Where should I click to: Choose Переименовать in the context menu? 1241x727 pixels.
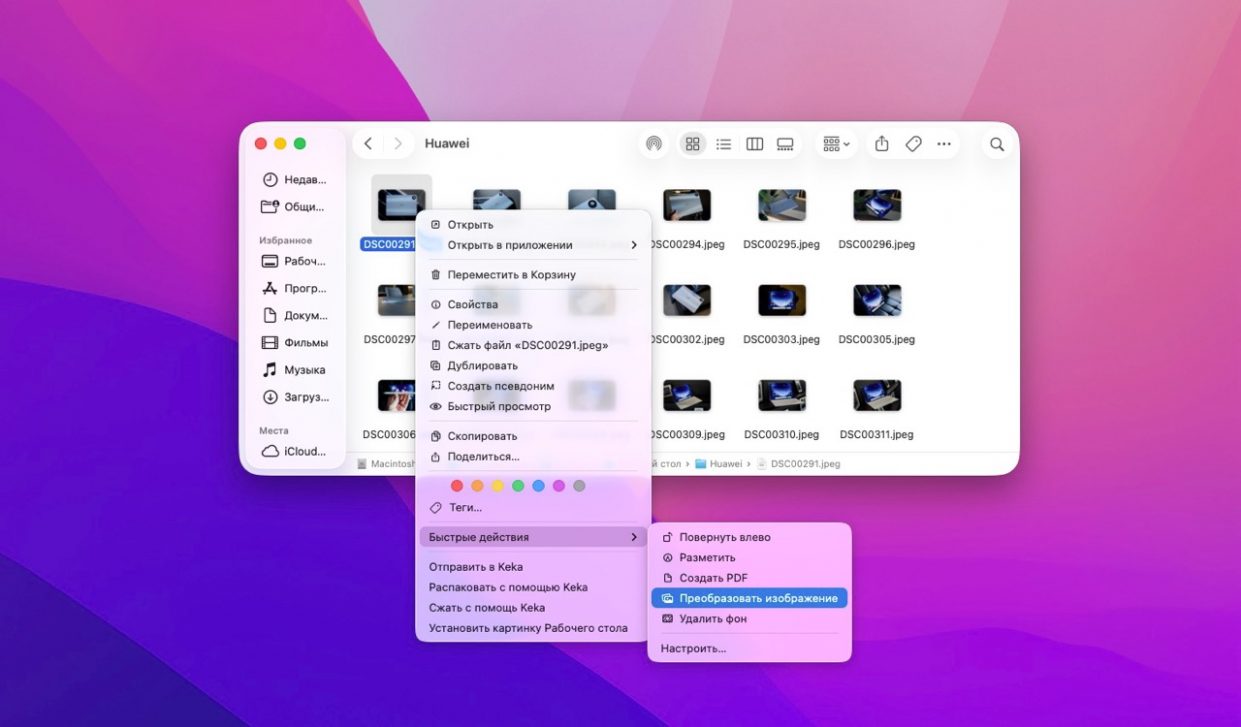533,325
